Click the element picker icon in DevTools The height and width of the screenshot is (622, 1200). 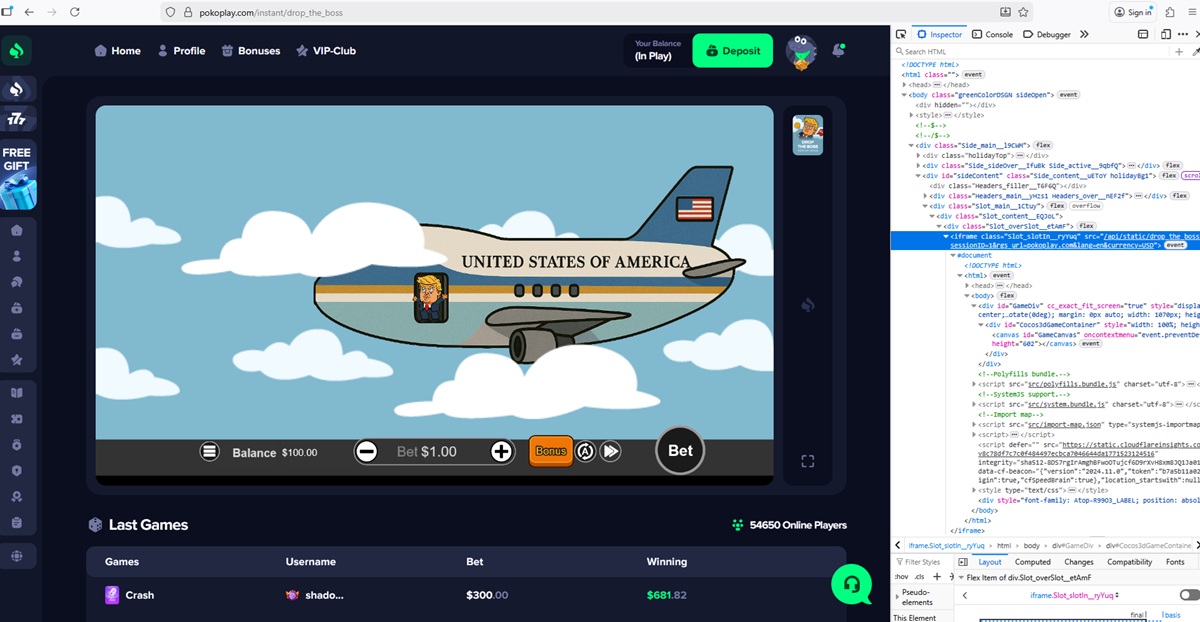point(901,34)
